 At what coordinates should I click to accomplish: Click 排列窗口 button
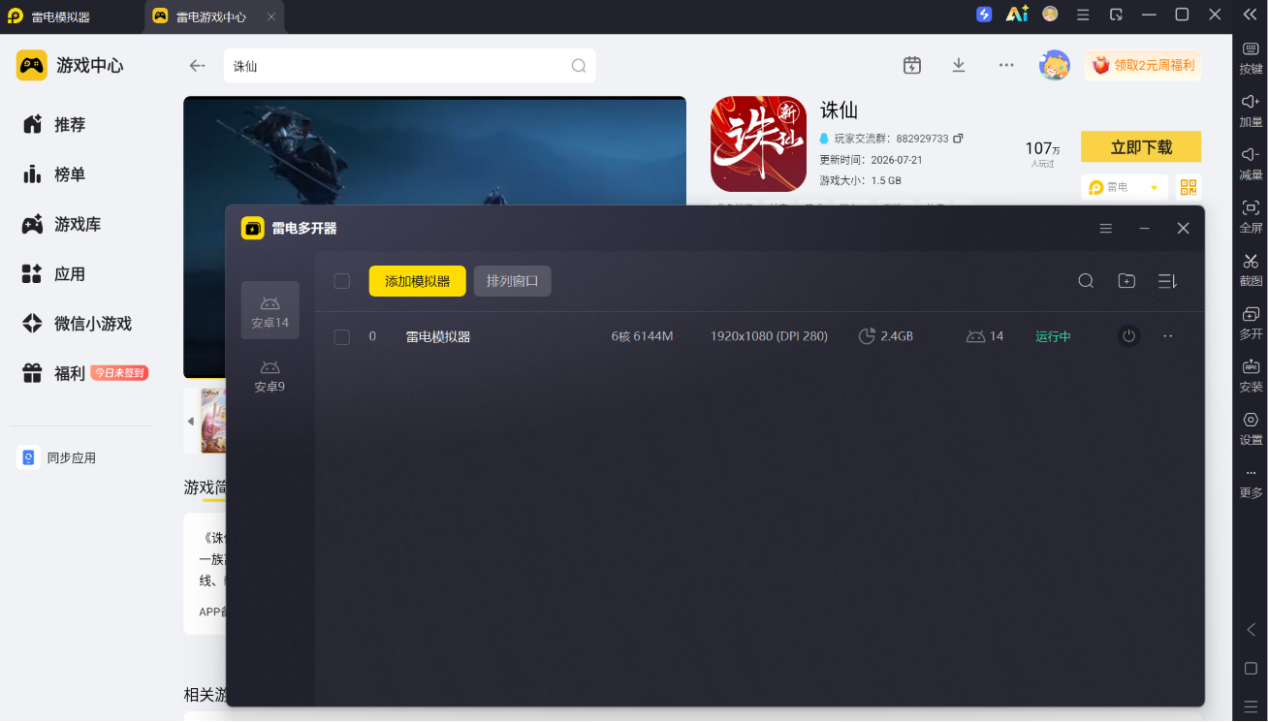point(512,281)
